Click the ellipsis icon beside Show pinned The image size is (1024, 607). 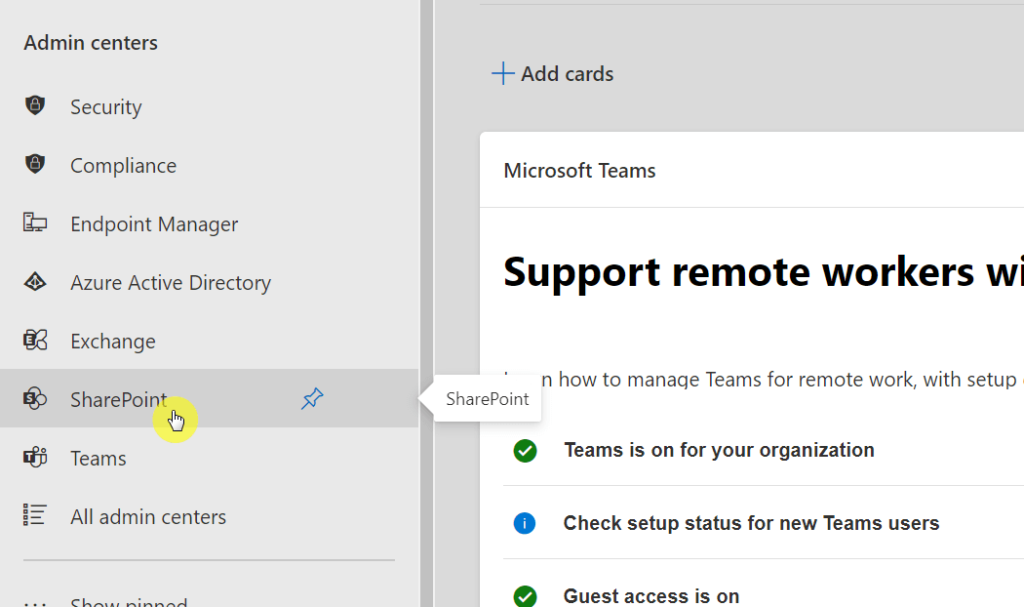pyautogui.click(x=35, y=604)
